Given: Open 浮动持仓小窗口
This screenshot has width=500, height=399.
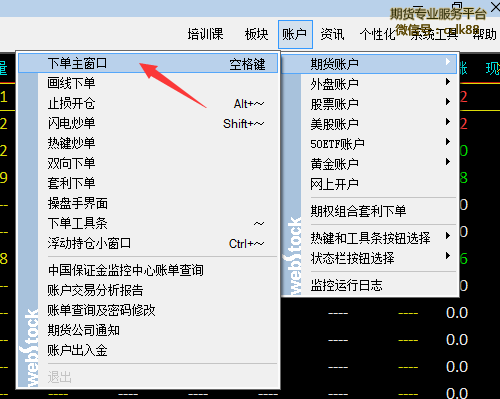Looking at the screenshot, I should click(148, 243).
